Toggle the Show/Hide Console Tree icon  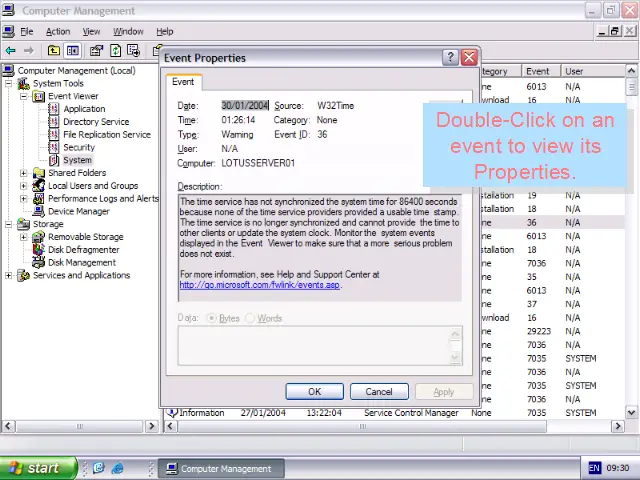click(73, 51)
